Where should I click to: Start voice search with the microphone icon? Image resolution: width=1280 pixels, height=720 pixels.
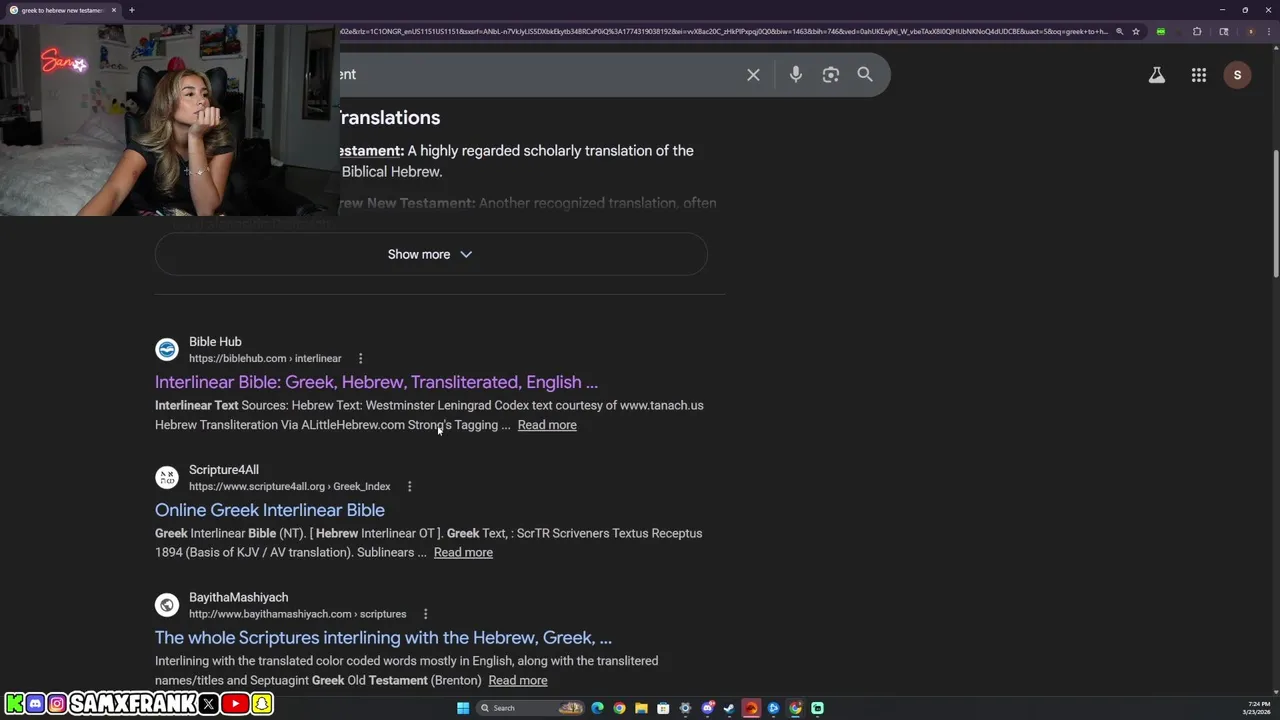796,75
